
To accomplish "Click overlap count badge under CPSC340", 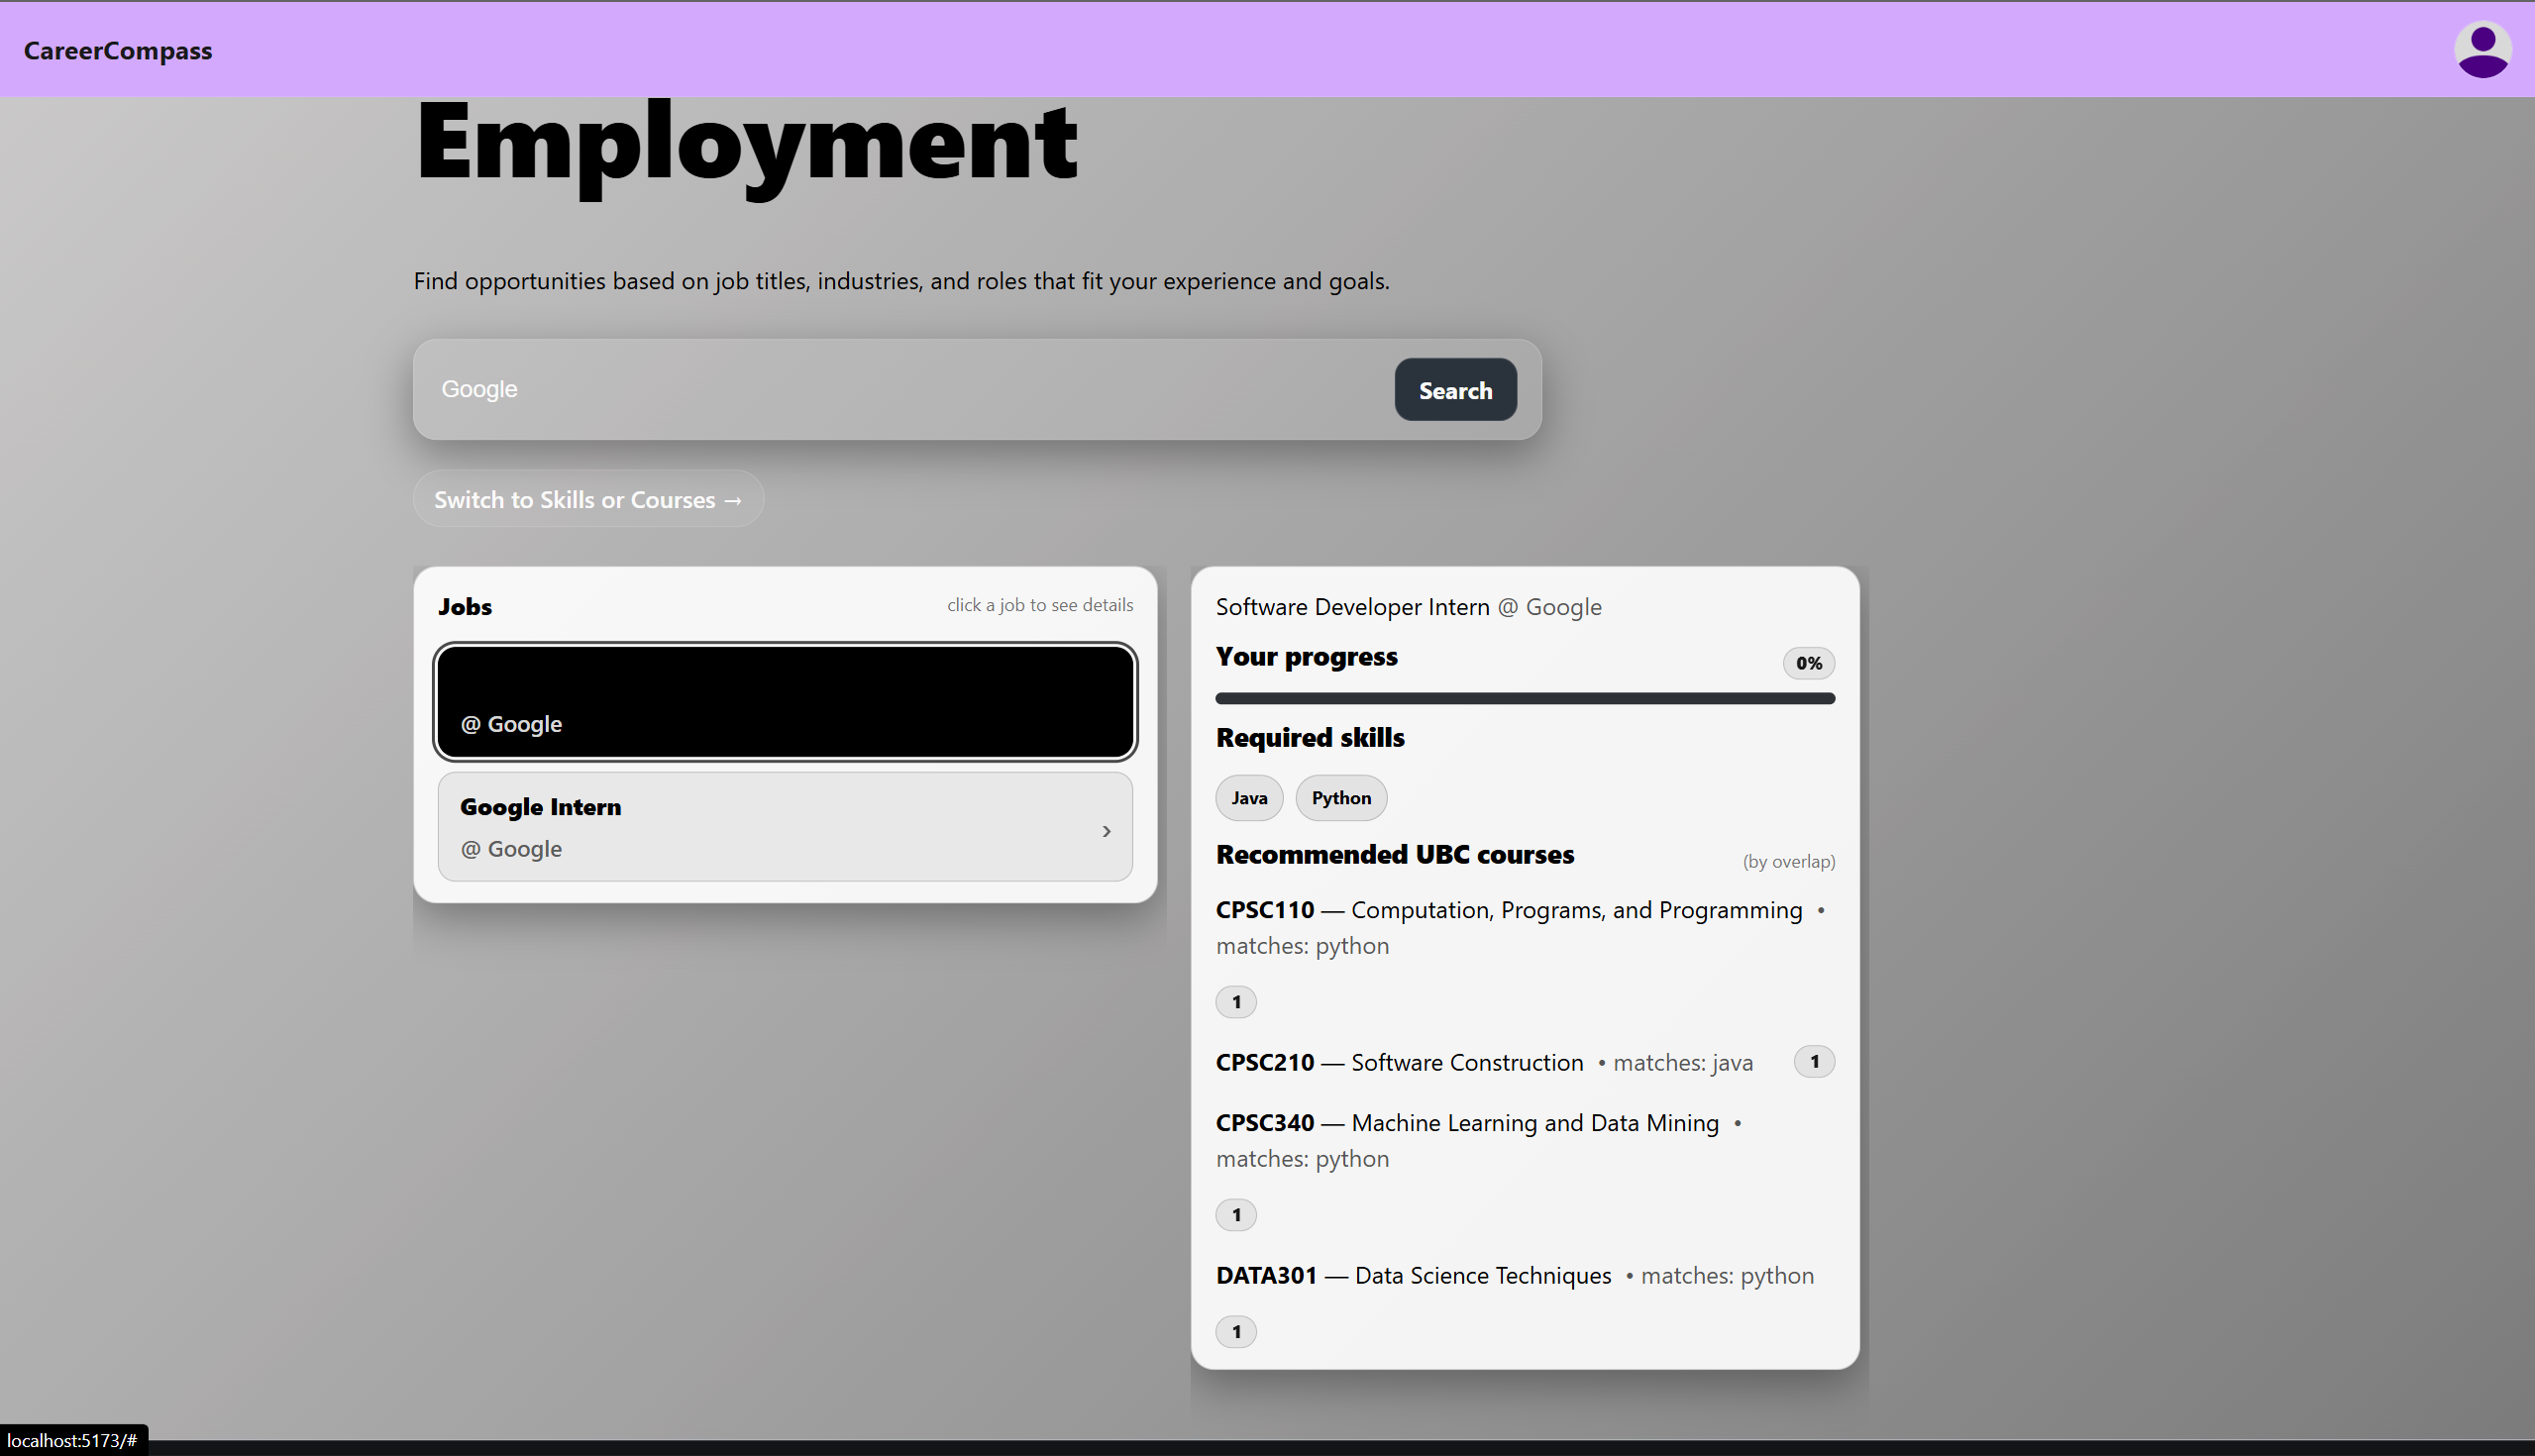I will click(1236, 1215).
